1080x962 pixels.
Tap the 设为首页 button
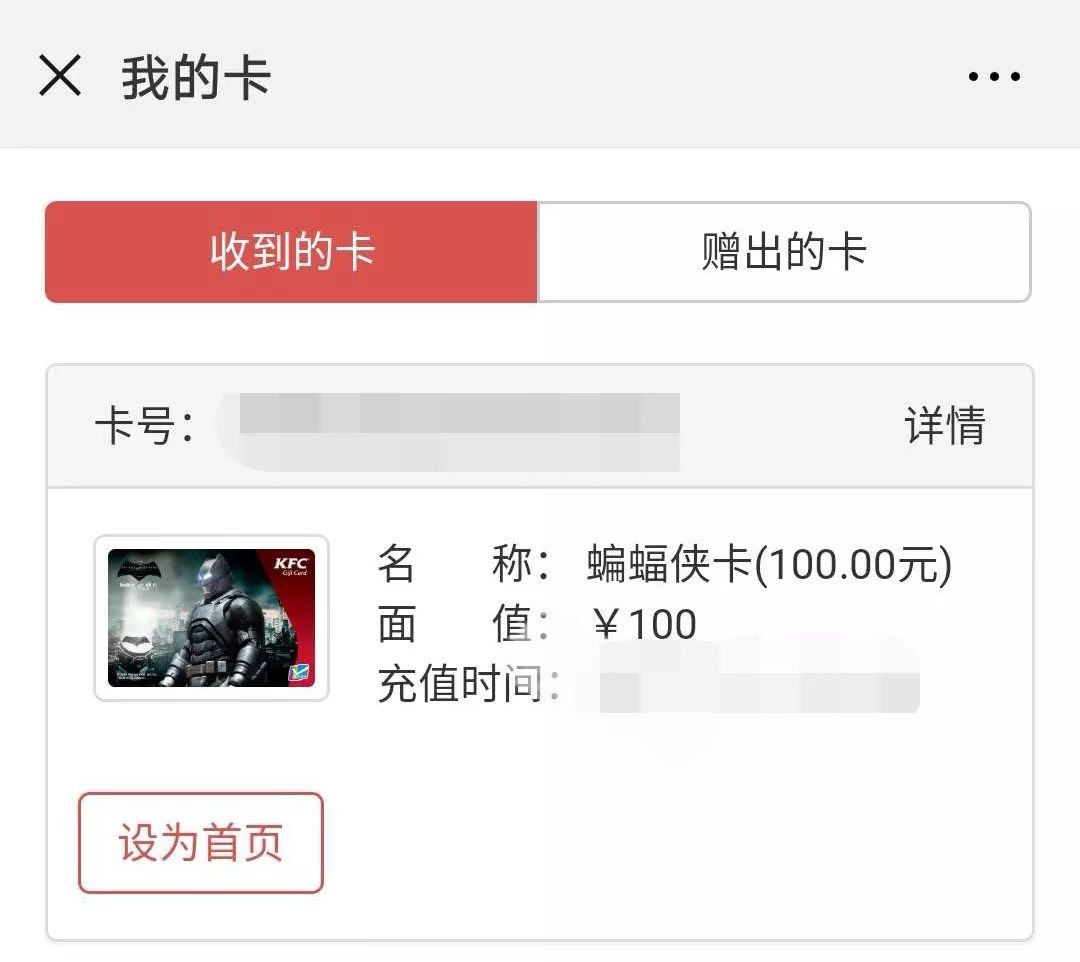[x=200, y=843]
